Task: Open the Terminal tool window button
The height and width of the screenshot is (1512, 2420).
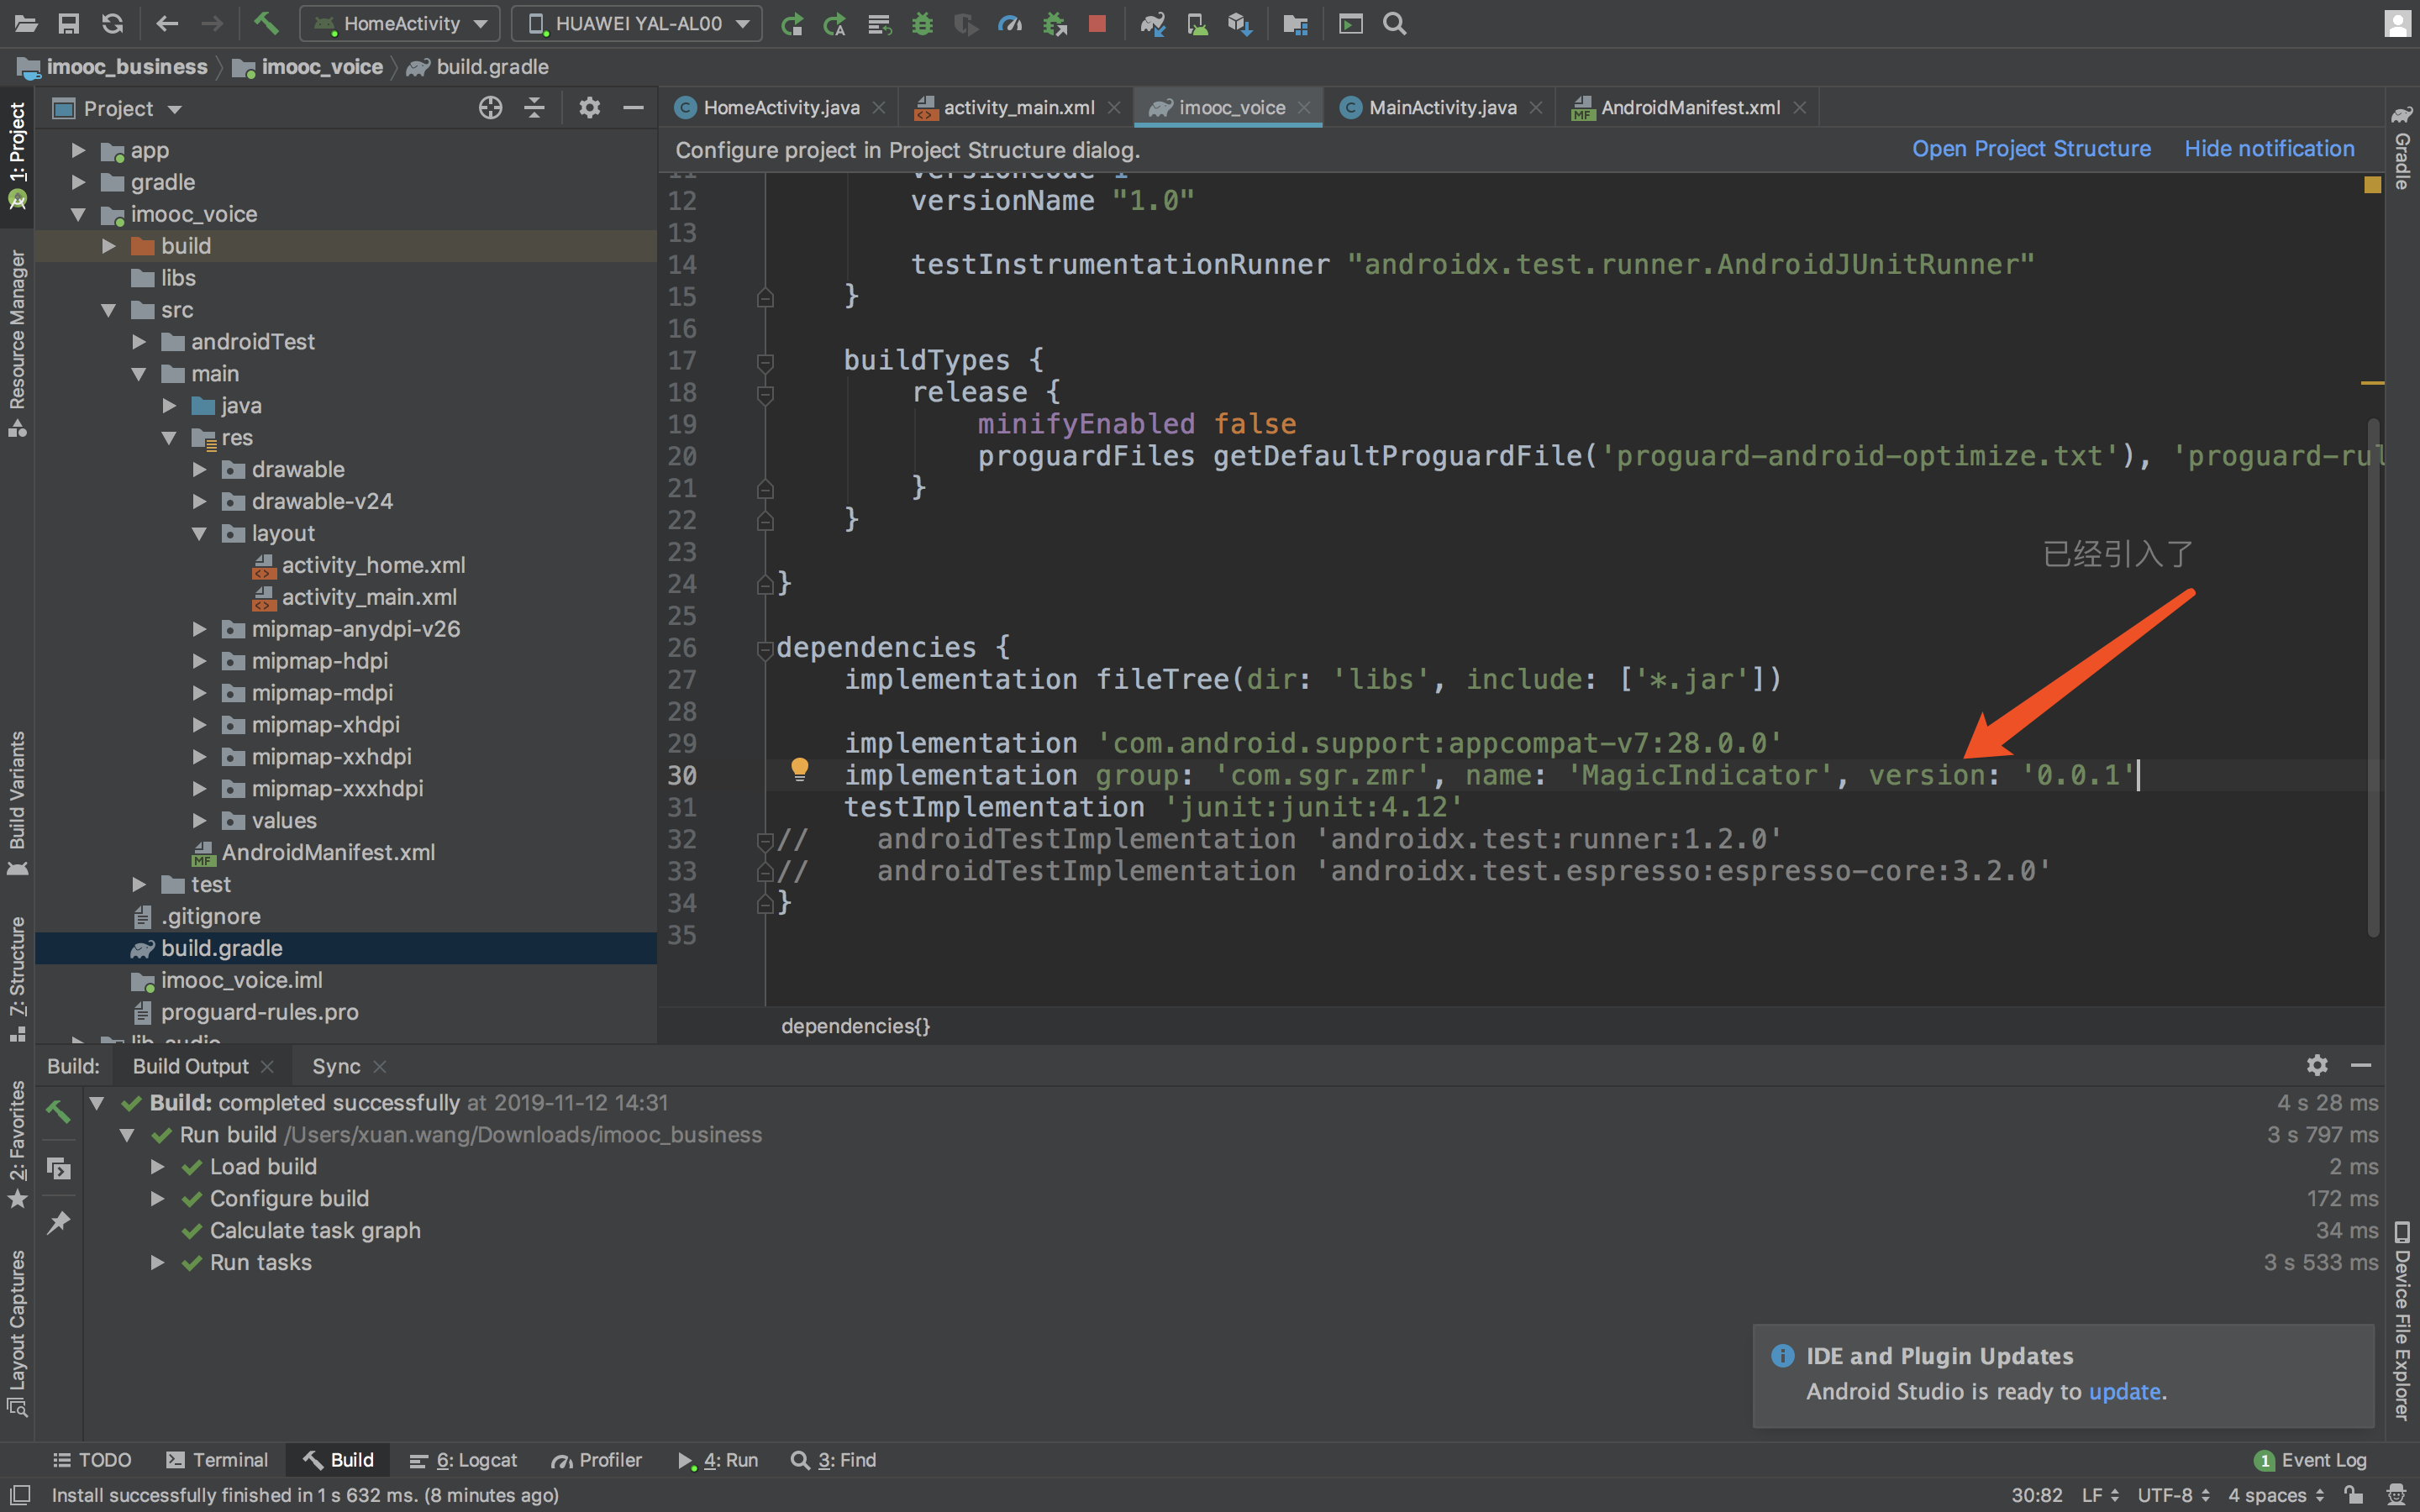Action: pos(217,1460)
